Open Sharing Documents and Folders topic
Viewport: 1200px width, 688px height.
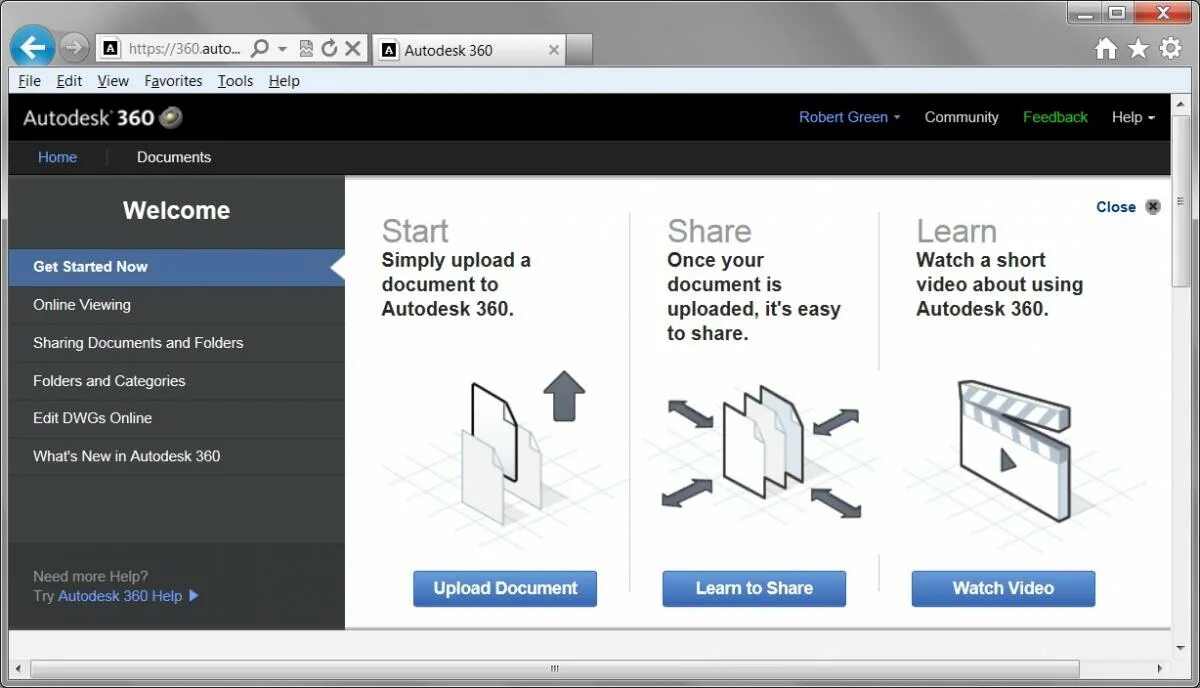(176, 343)
